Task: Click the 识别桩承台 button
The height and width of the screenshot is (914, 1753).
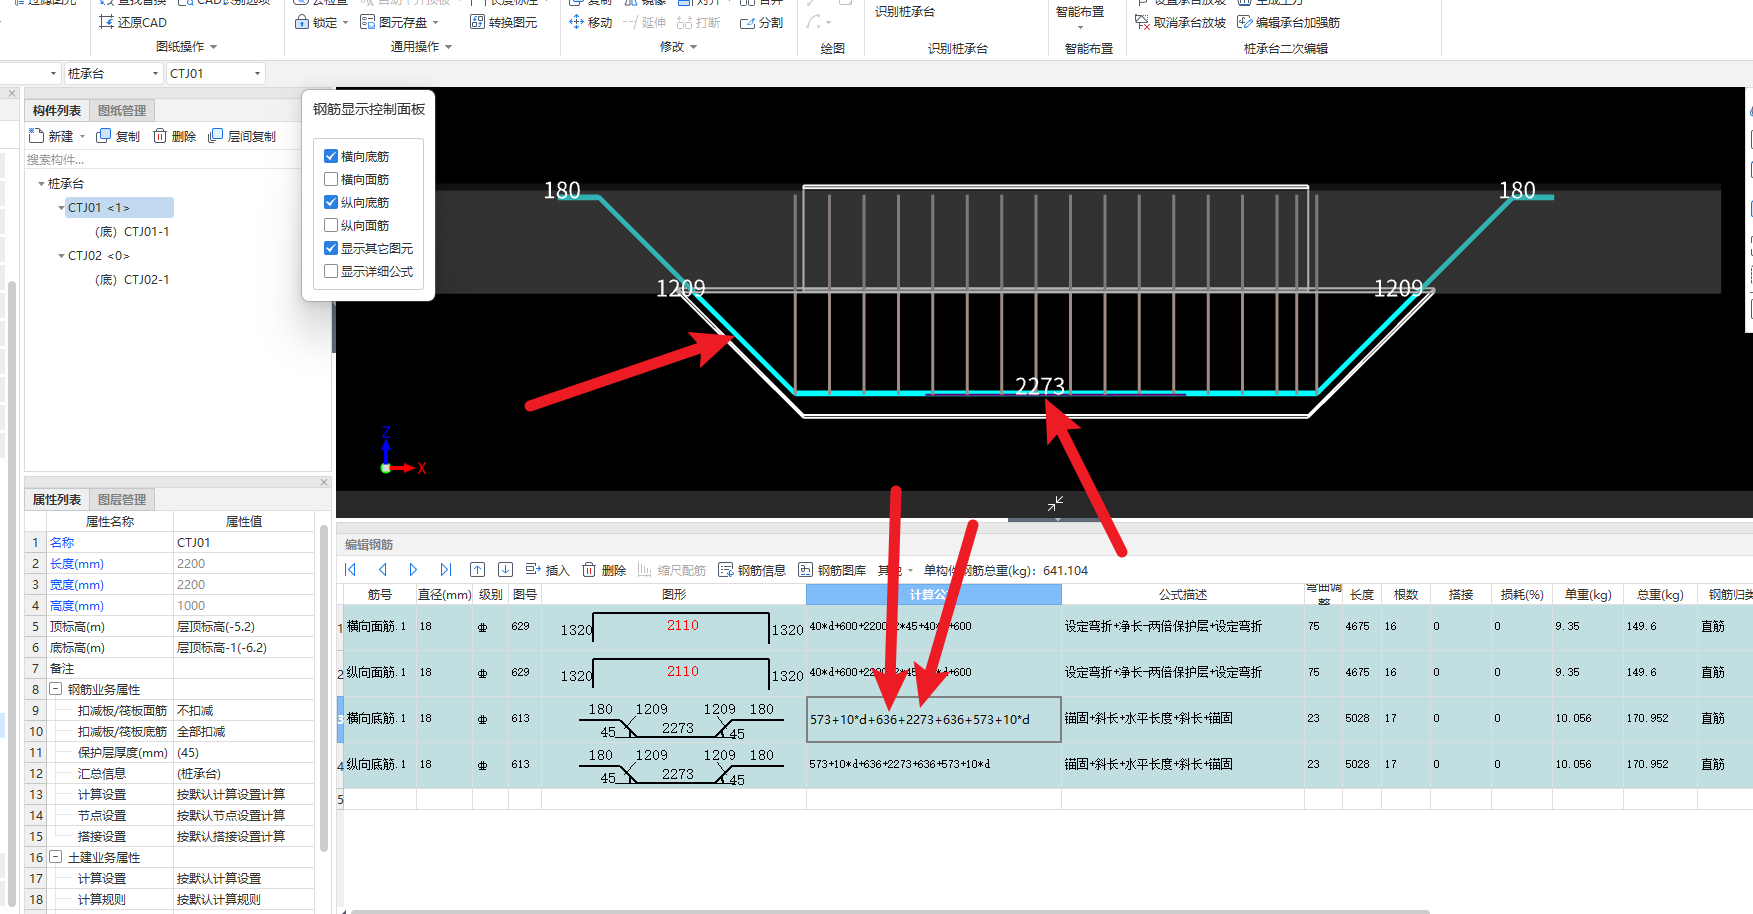Action: coord(905,12)
